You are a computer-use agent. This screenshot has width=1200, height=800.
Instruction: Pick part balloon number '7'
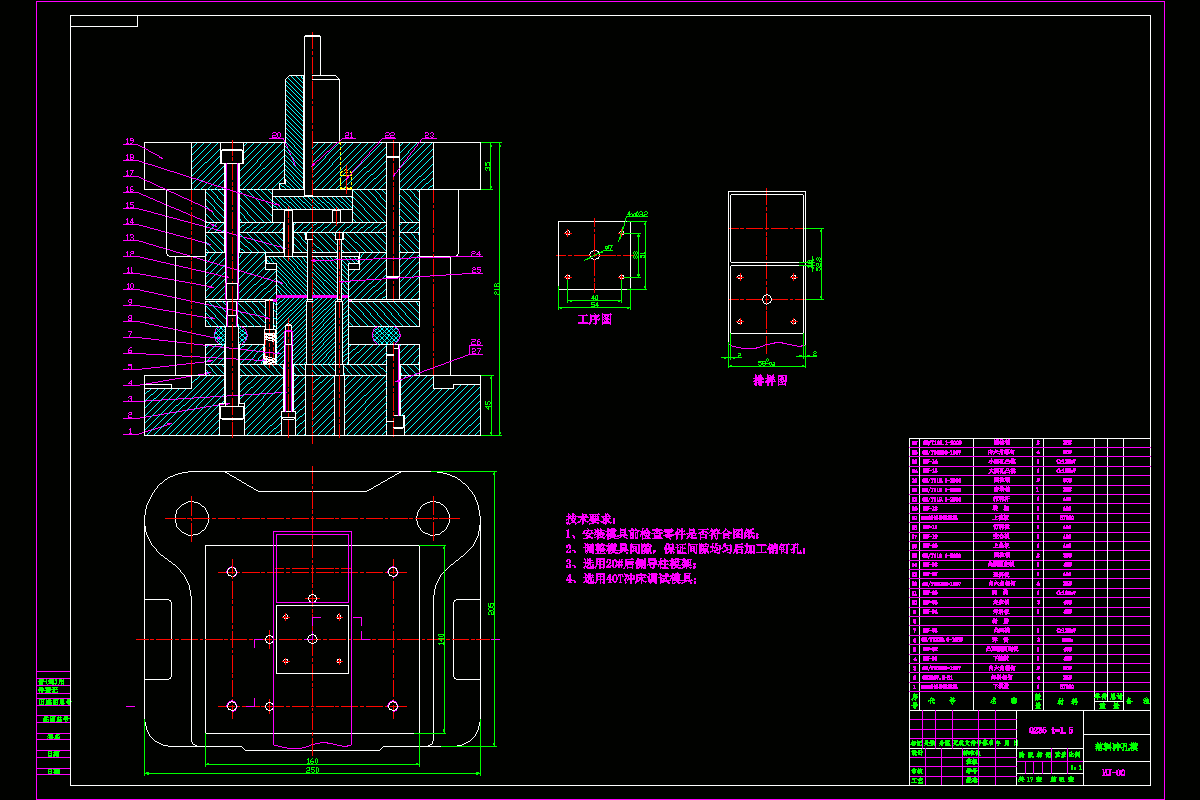pyautogui.click(x=130, y=335)
